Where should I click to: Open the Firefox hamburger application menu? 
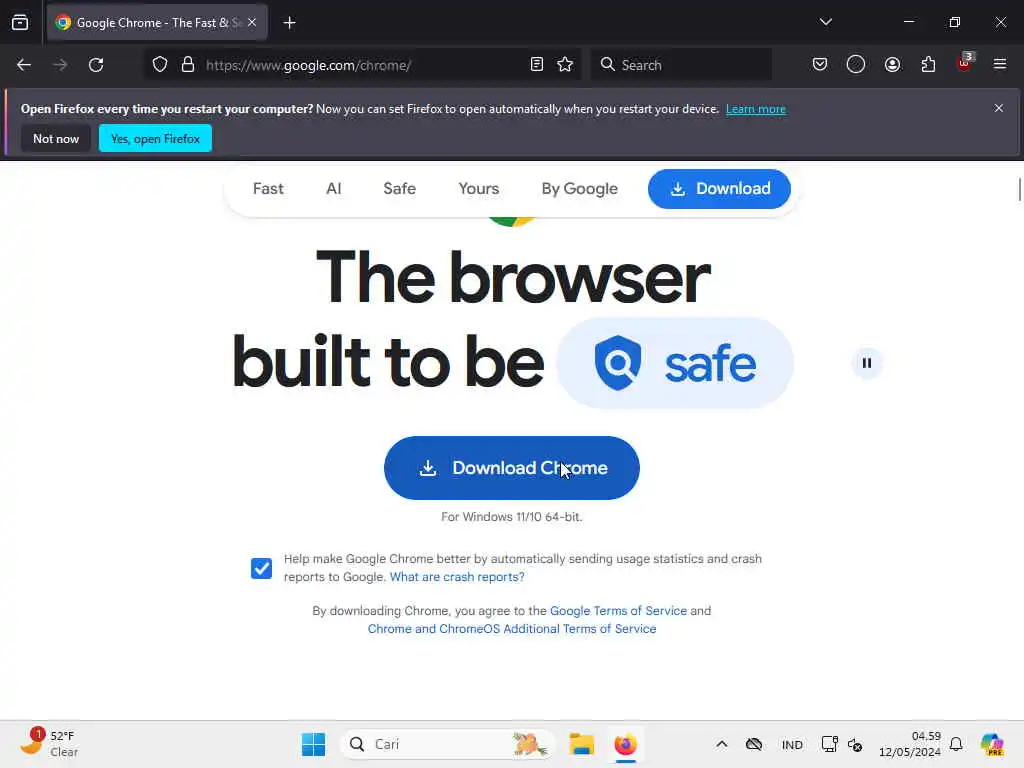pos(1000,65)
